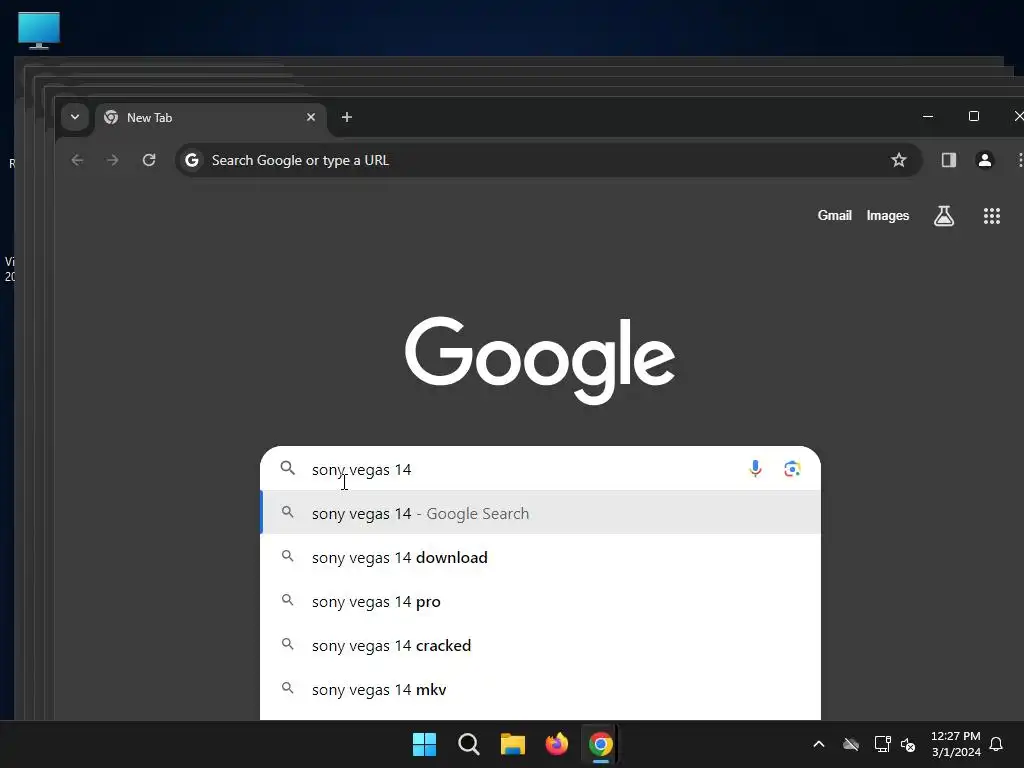The width and height of the screenshot is (1024, 768).
Task: Select the New Tab tab
Action: (211, 118)
